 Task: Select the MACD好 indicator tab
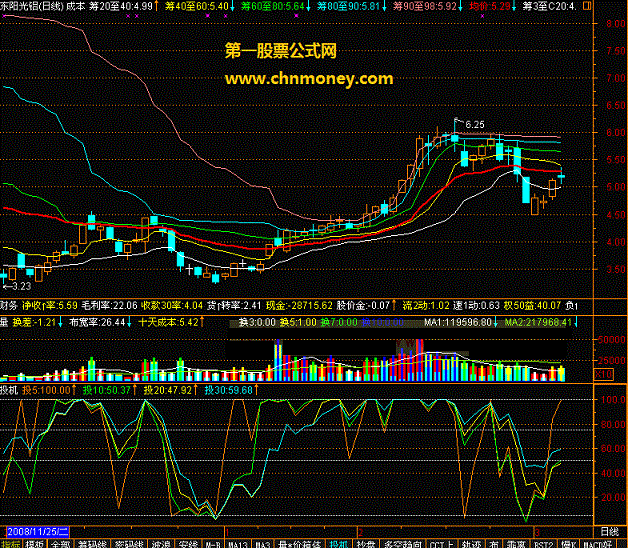pos(597,544)
